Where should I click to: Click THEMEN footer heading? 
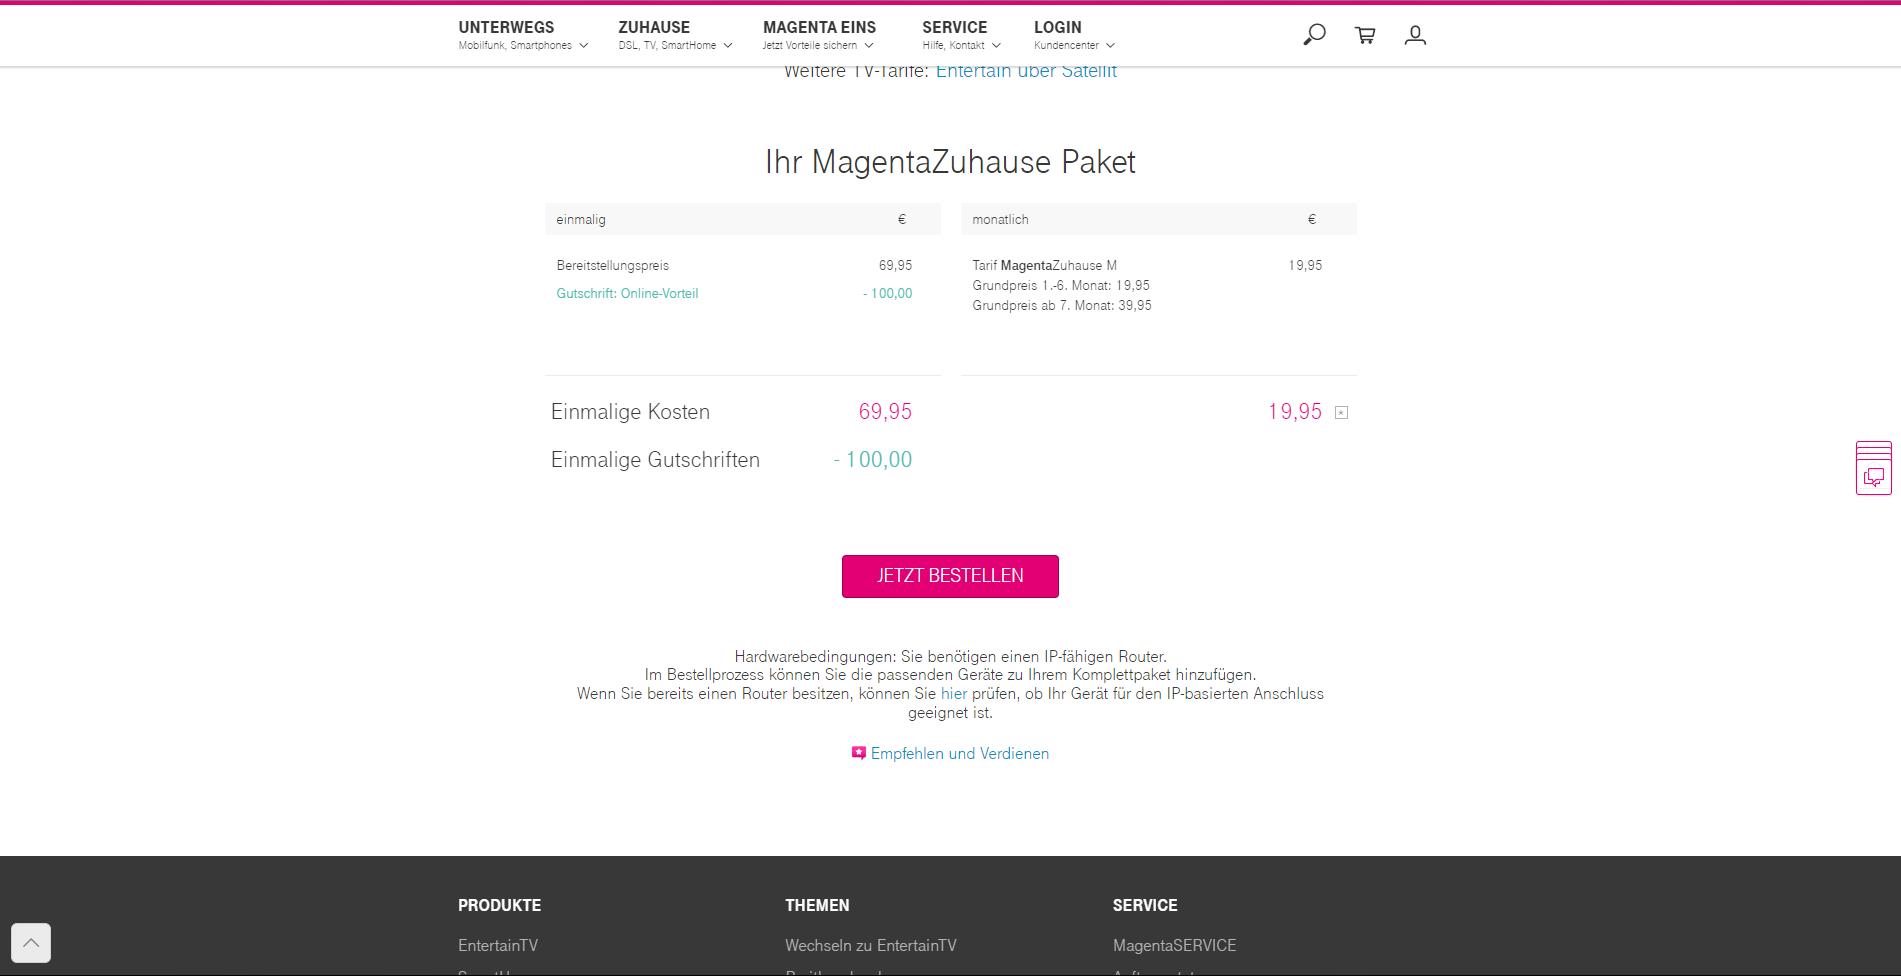click(817, 905)
